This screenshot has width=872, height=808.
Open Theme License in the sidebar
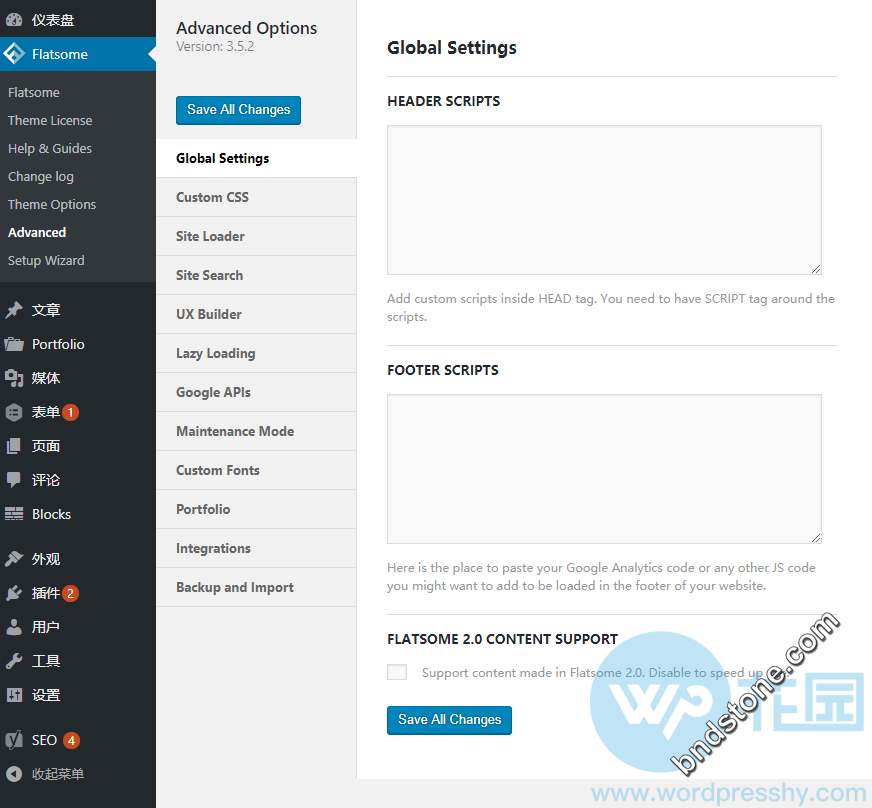click(x=50, y=120)
